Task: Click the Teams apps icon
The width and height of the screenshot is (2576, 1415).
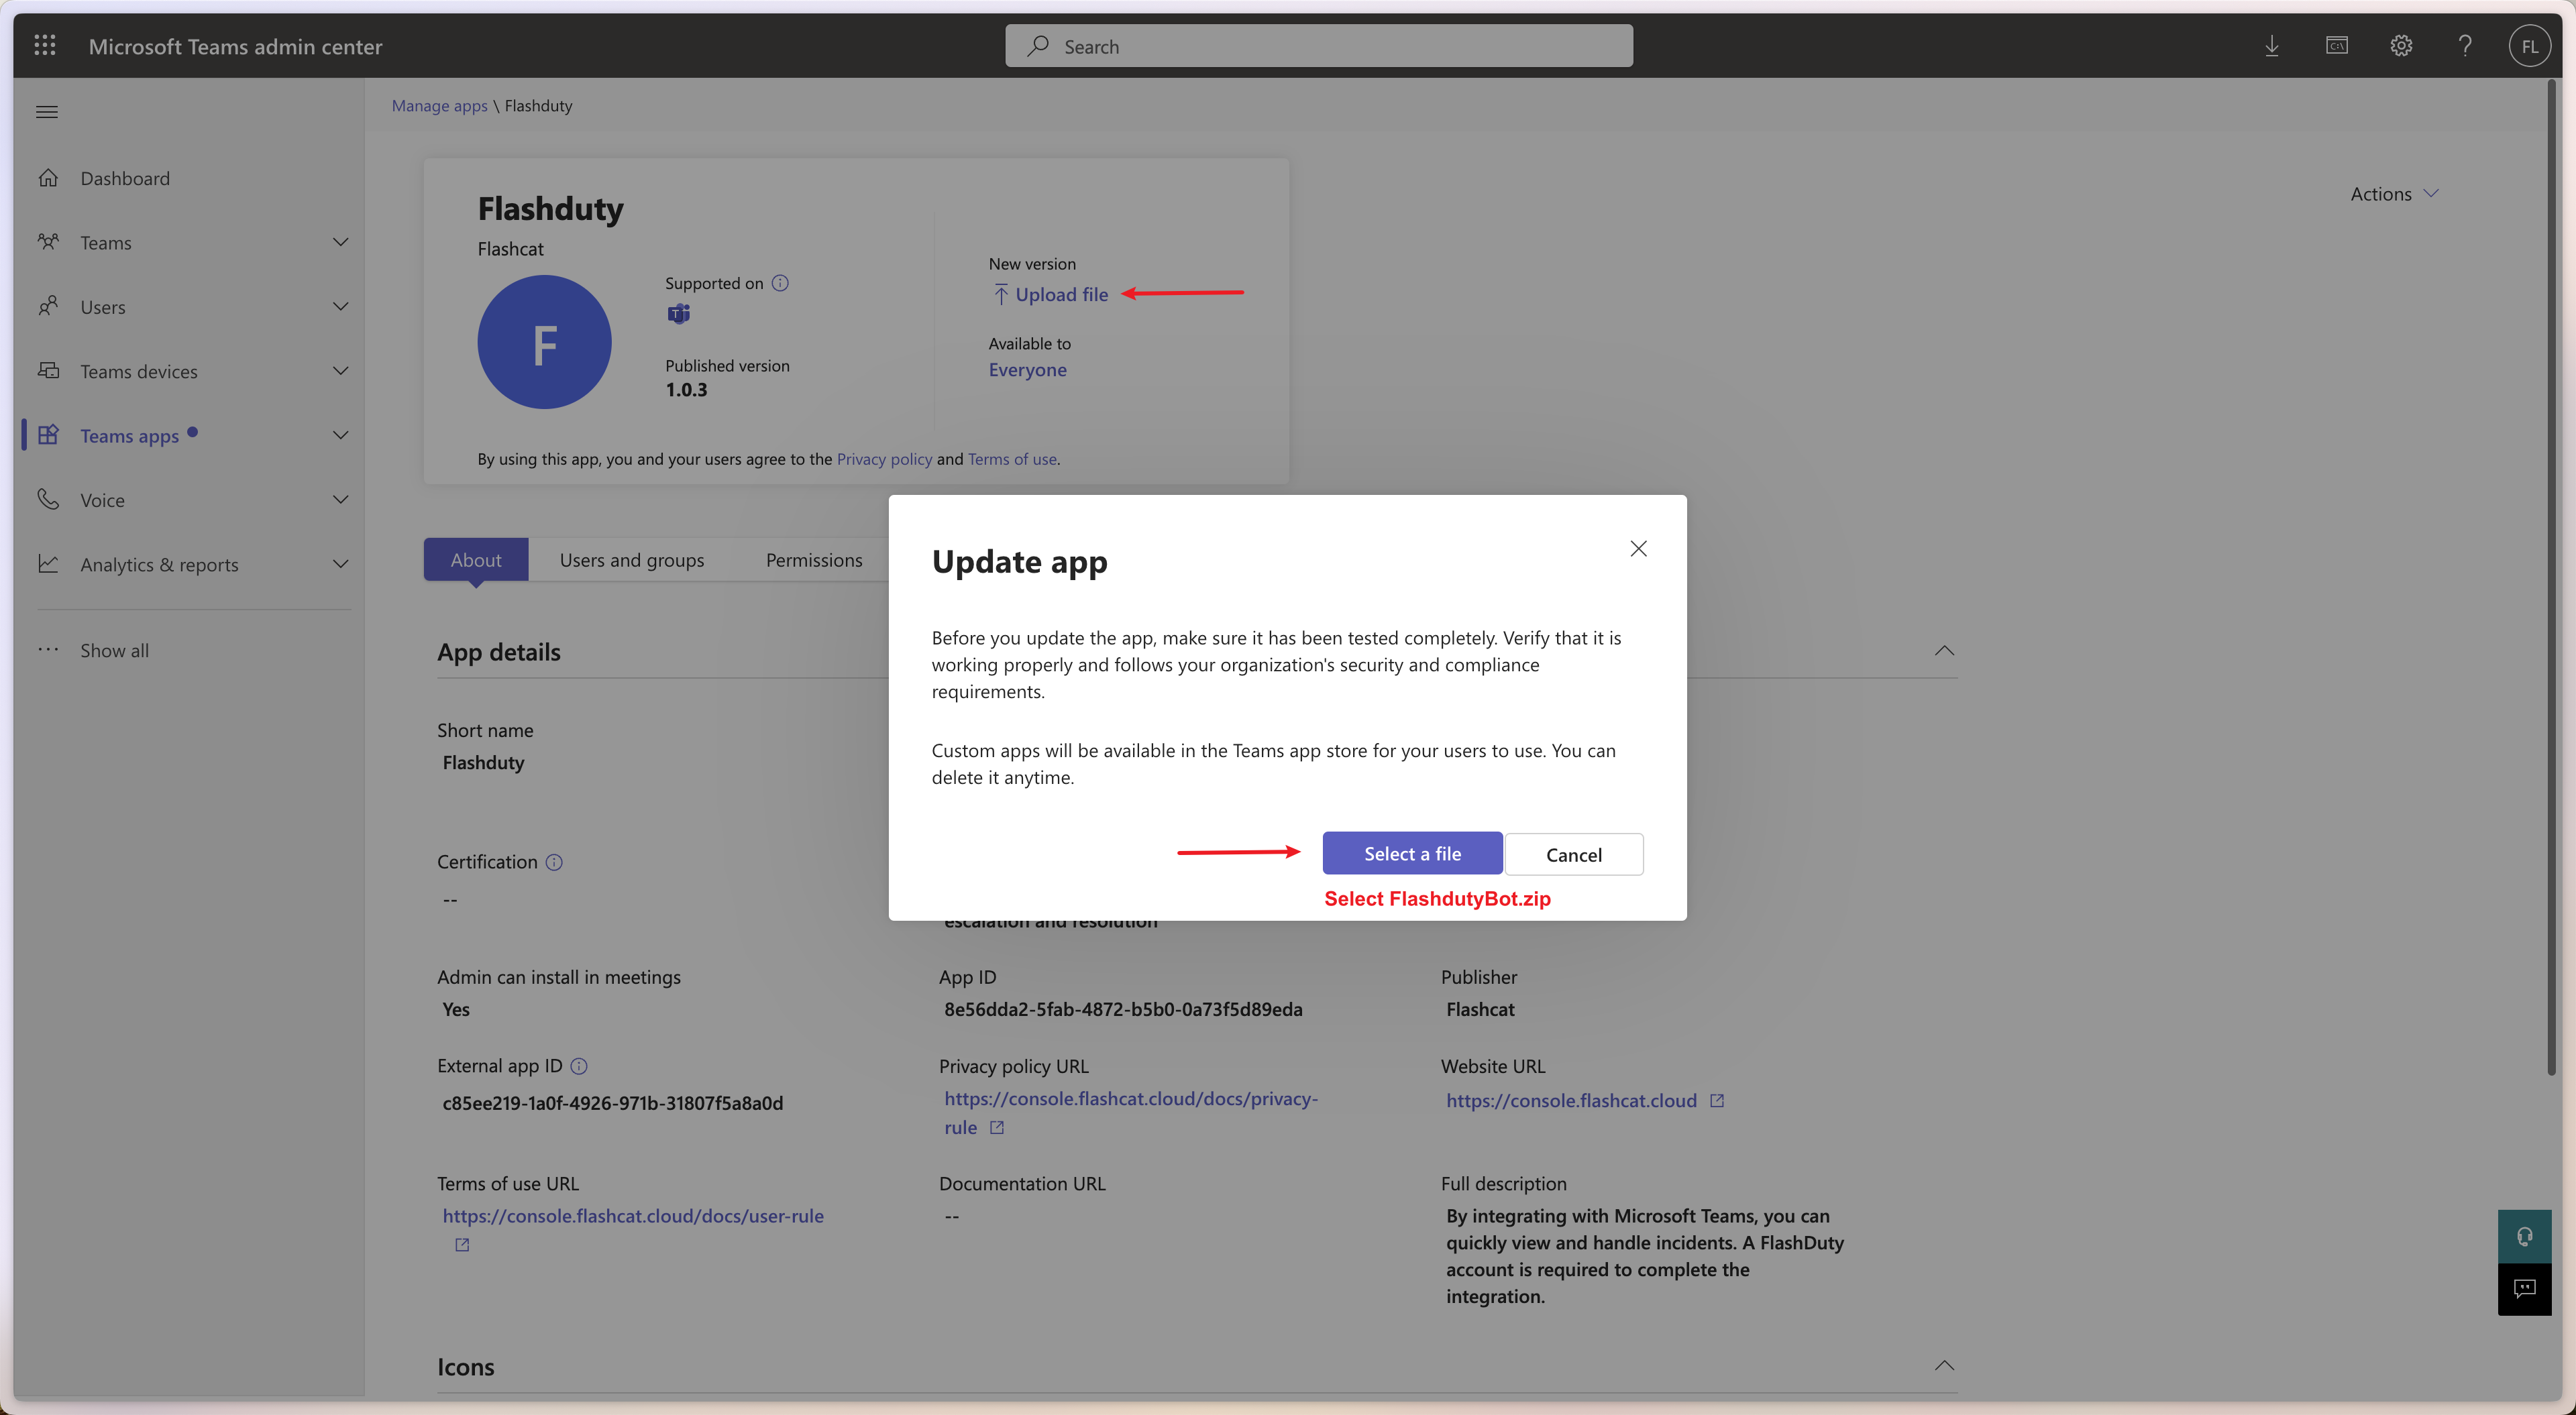Action: (x=48, y=435)
